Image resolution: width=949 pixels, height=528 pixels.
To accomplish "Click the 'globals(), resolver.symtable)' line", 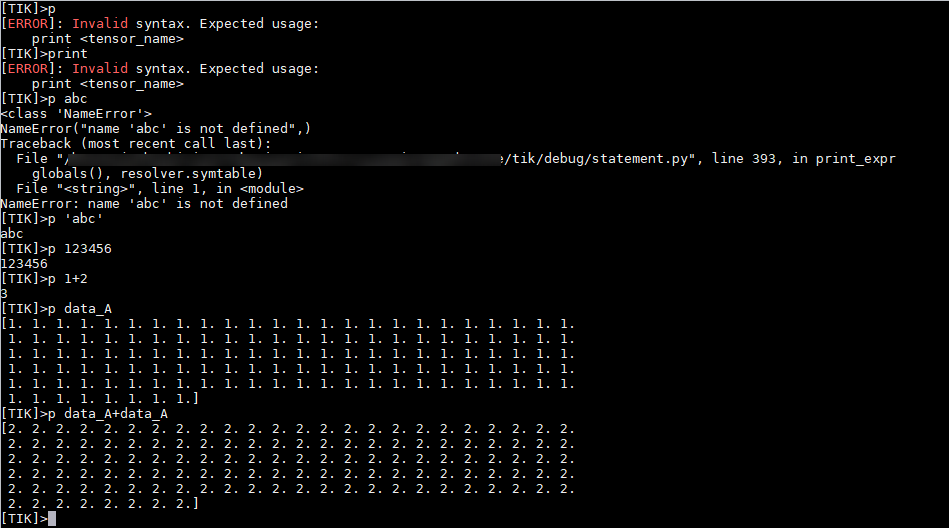I will [148, 174].
